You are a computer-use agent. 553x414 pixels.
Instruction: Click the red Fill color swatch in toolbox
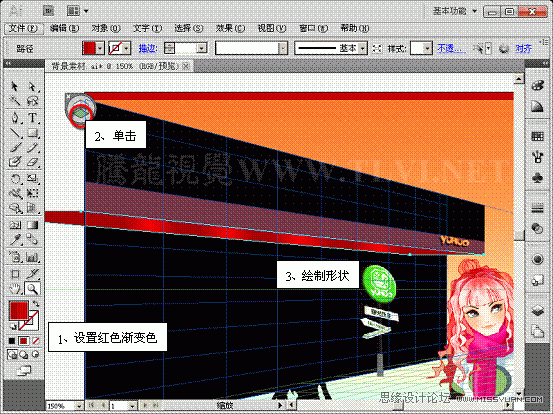pos(18,310)
